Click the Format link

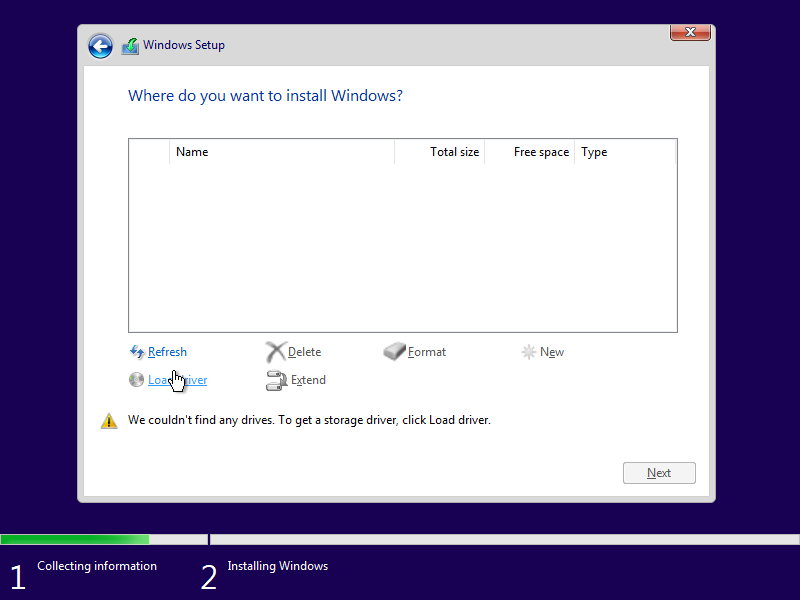point(427,352)
